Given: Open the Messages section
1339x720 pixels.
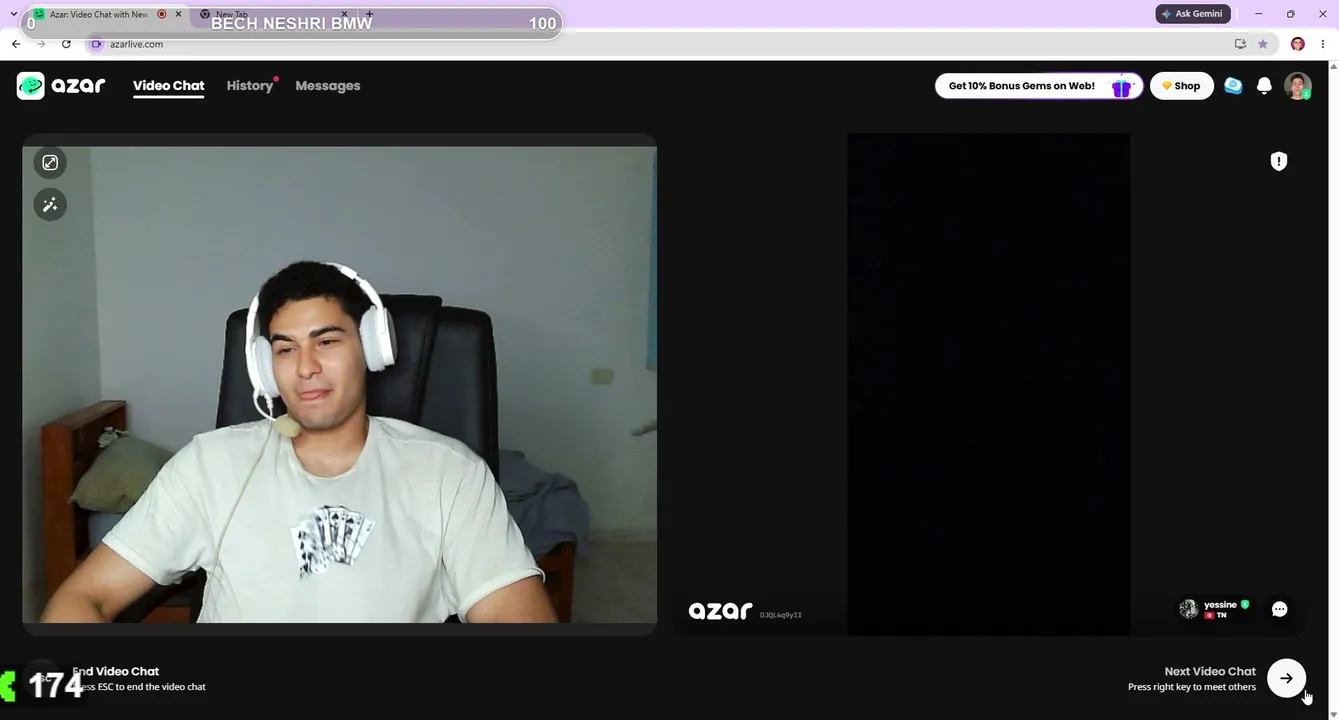Looking at the screenshot, I should pyautogui.click(x=328, y=86).
